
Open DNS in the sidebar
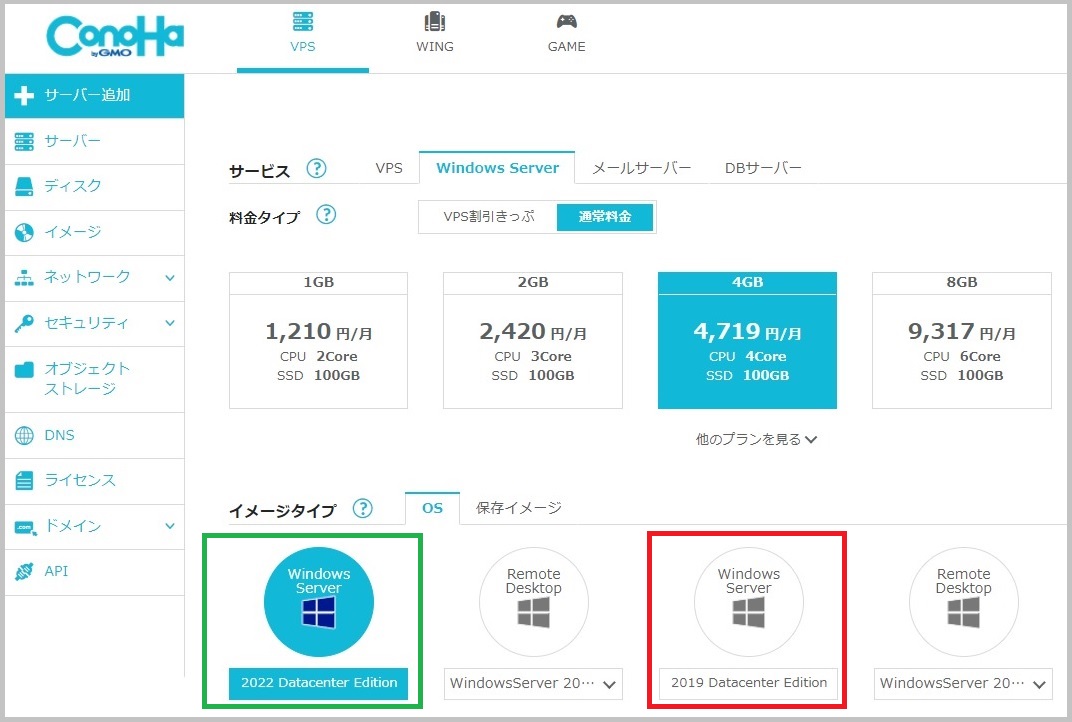(94, 436)
